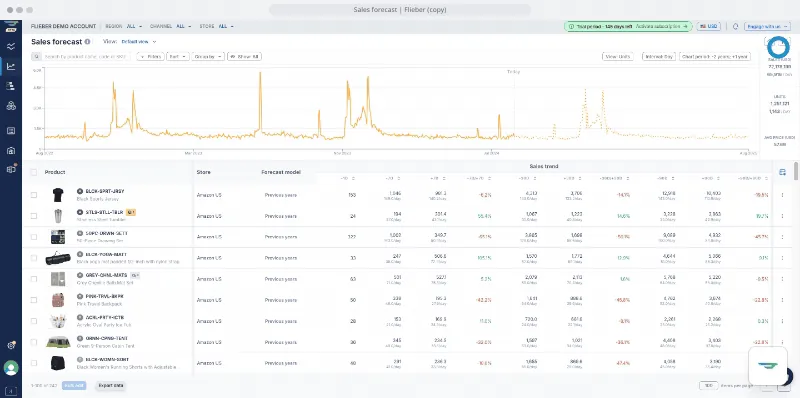Check the BLCK-YOGA-MATT row checkbox
Viewport: 800px width, 398px height.
34,258
